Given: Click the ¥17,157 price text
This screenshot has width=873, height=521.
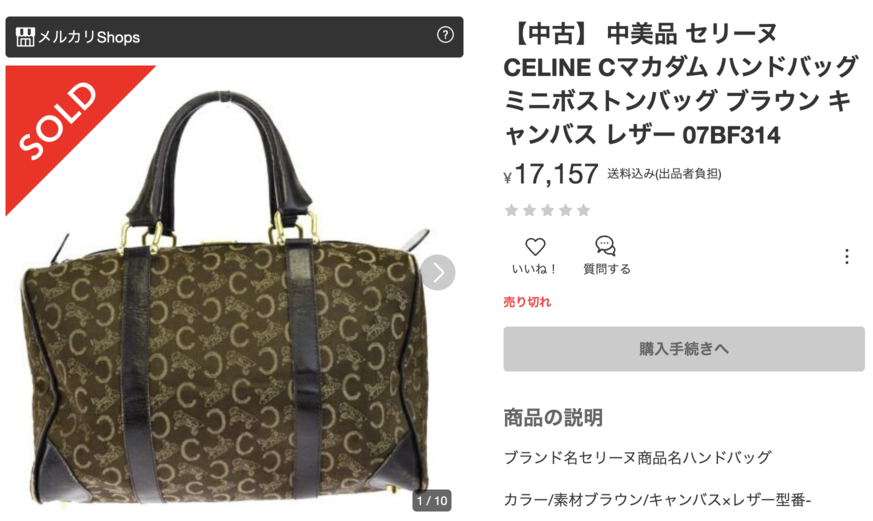Looking at the screenshot, I should [551, 174].
